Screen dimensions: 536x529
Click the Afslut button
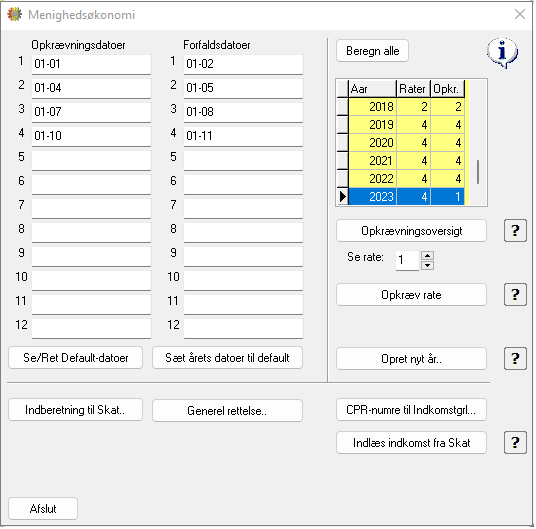click(43, 509)
